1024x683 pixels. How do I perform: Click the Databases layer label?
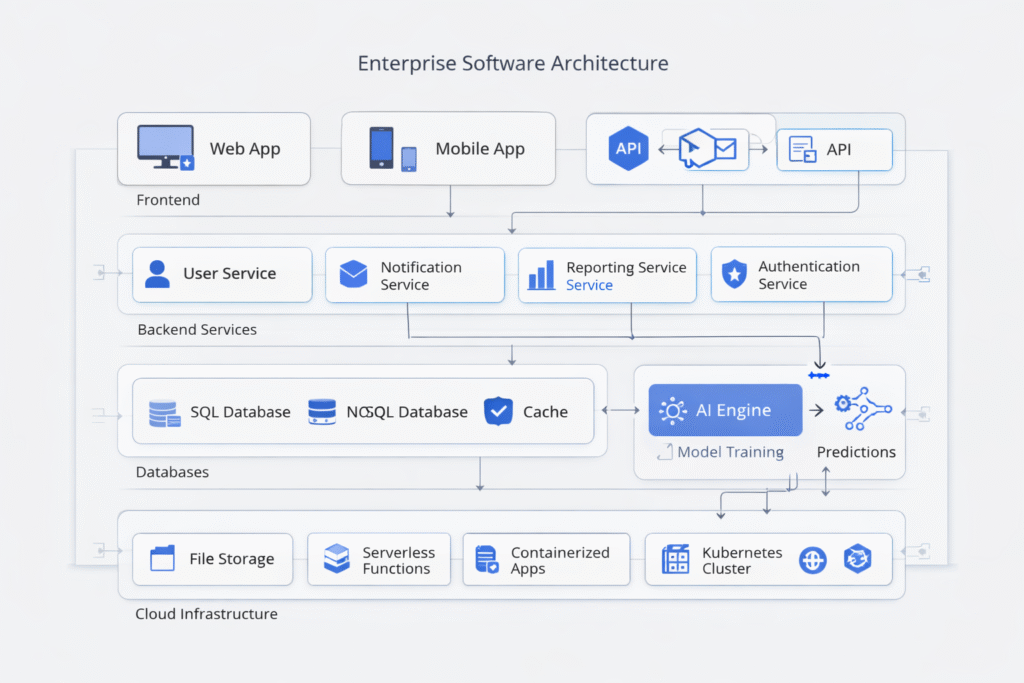172,472
